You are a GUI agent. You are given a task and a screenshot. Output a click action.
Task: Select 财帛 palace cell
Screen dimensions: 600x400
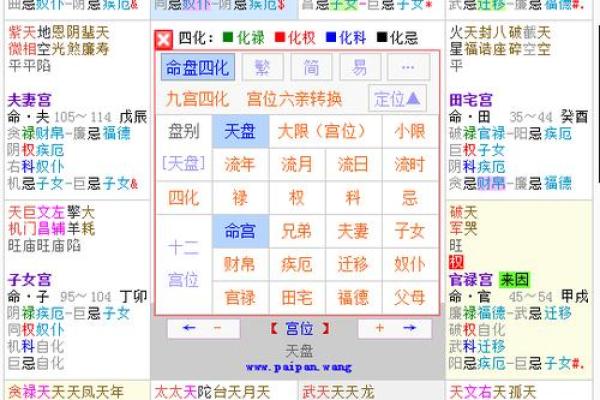[240, 264]
